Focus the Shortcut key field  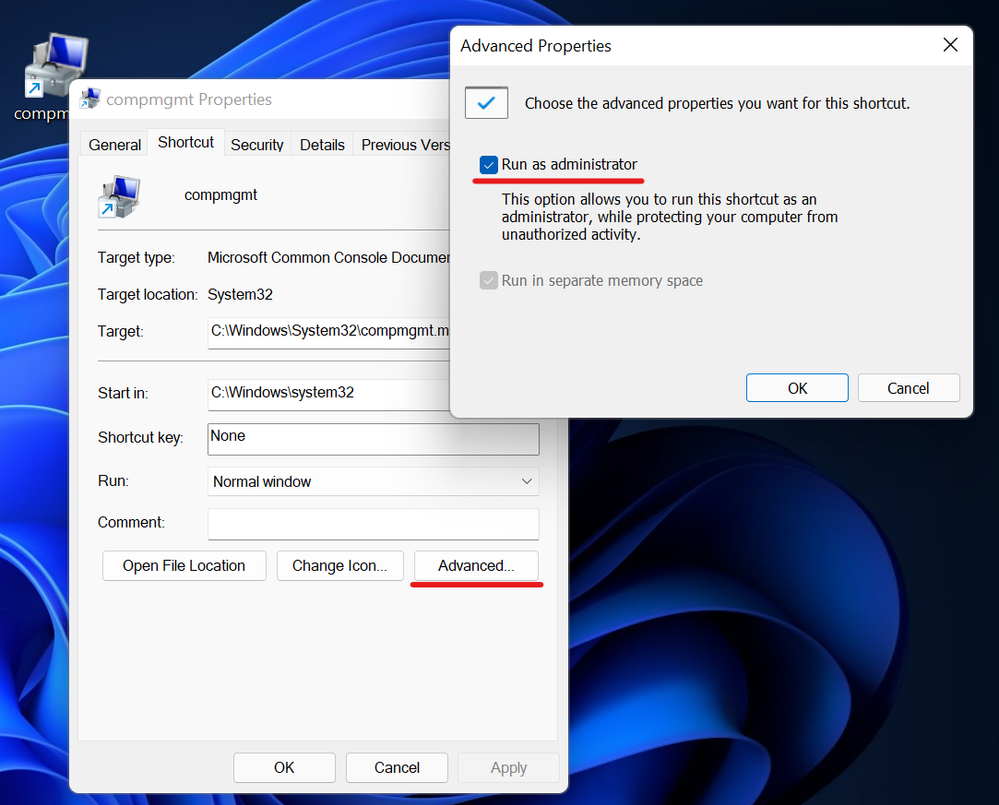tap(373, 439)
